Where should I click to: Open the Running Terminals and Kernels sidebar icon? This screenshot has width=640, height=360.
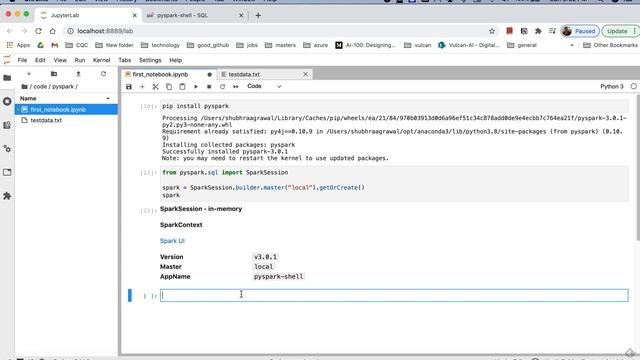point(7,101)
